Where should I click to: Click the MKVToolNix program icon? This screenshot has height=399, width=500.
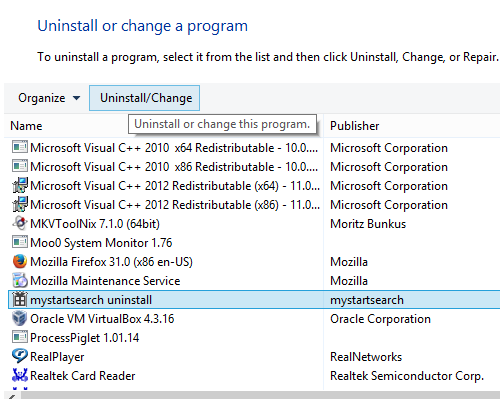click(20, 224)
